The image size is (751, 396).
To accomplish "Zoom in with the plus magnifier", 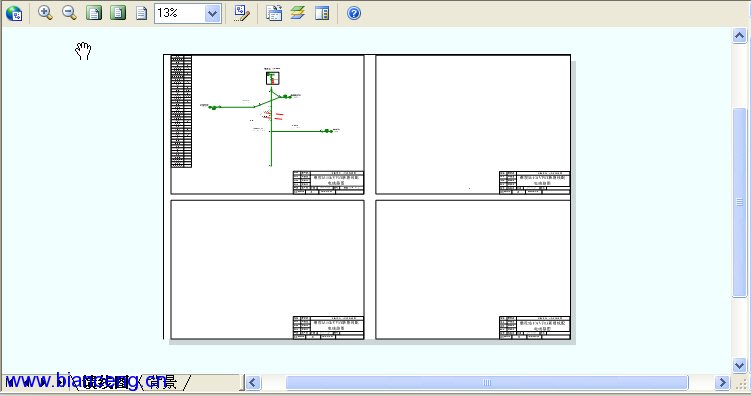I will point(46,13).
